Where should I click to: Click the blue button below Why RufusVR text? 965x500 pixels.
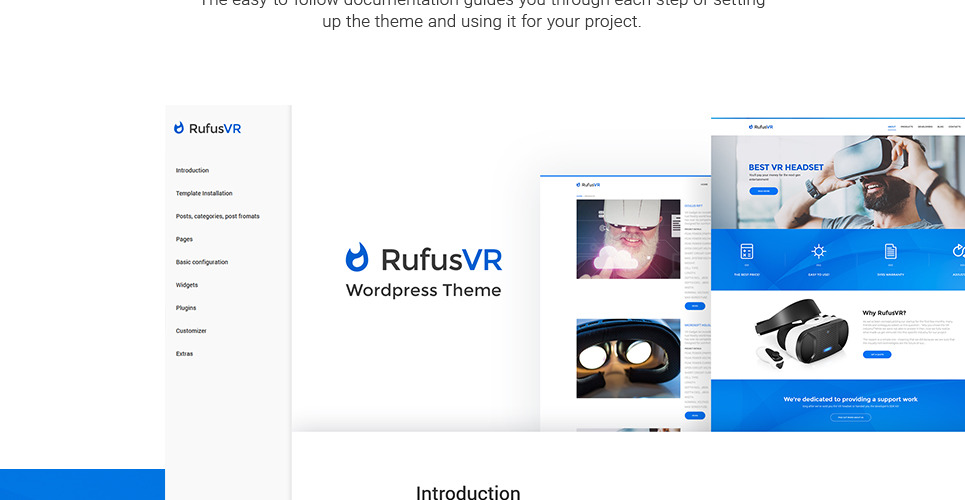tap(876, 354)
